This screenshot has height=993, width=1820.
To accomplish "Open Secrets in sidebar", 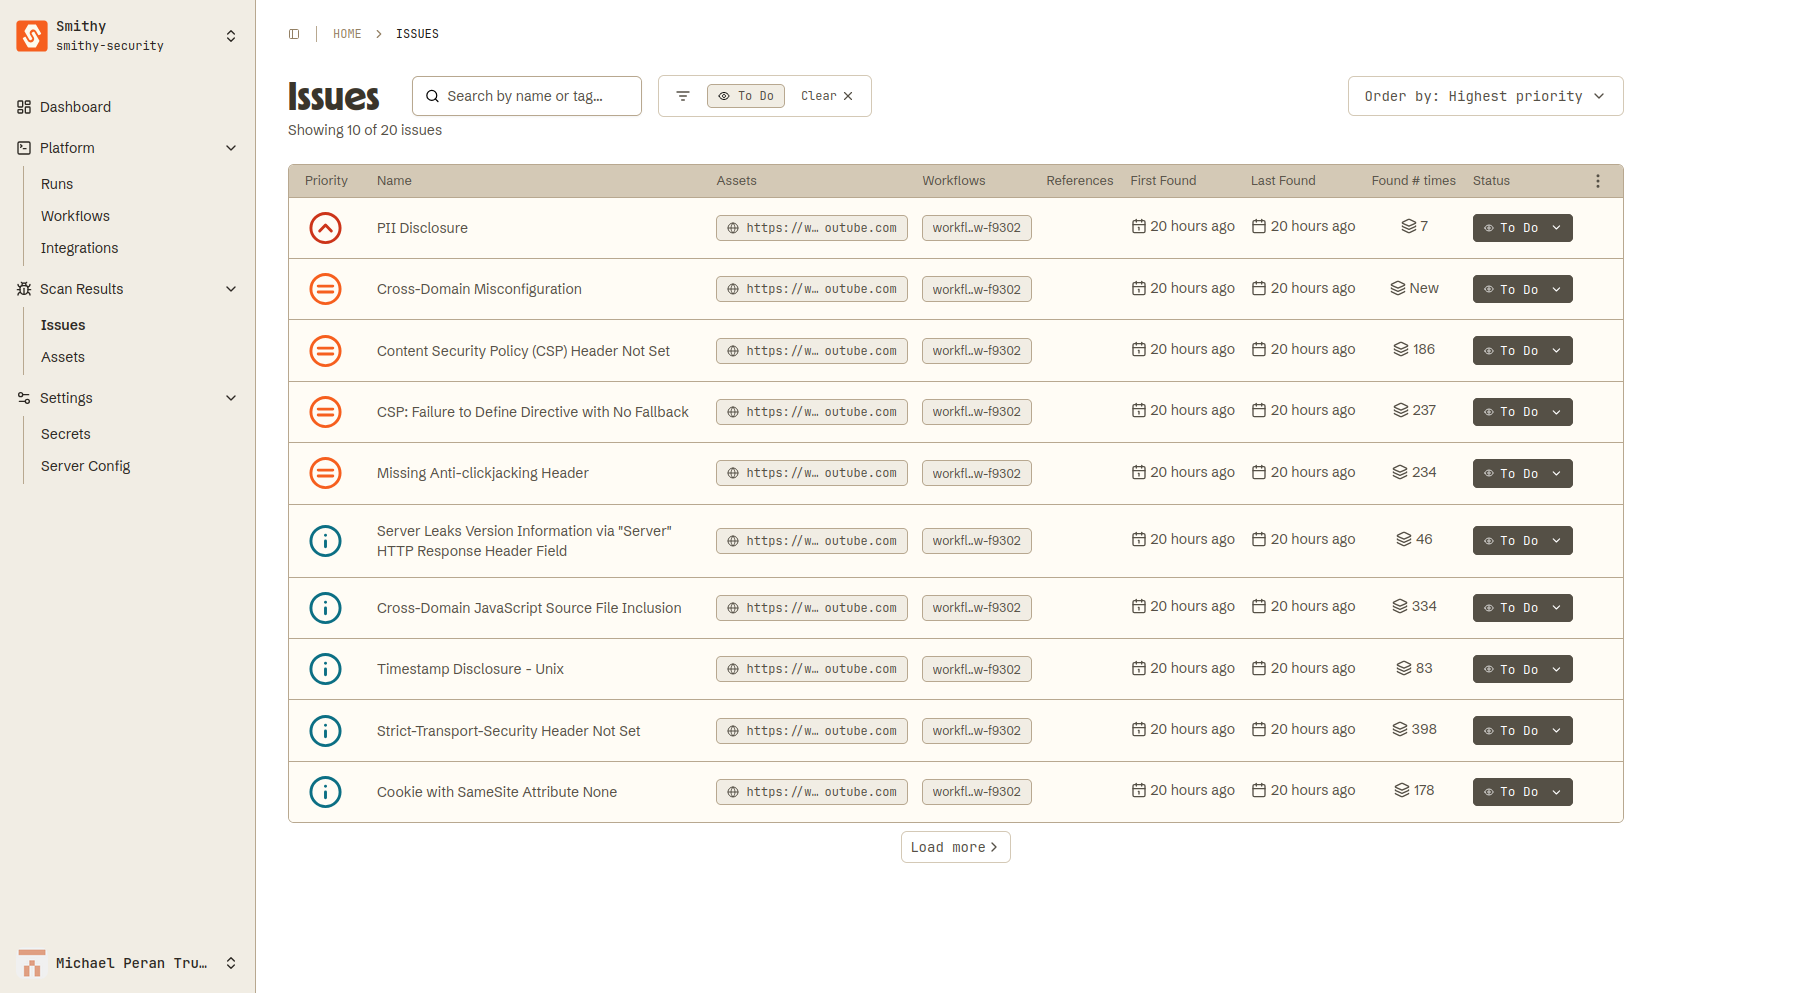I will [x=66, y=434].
